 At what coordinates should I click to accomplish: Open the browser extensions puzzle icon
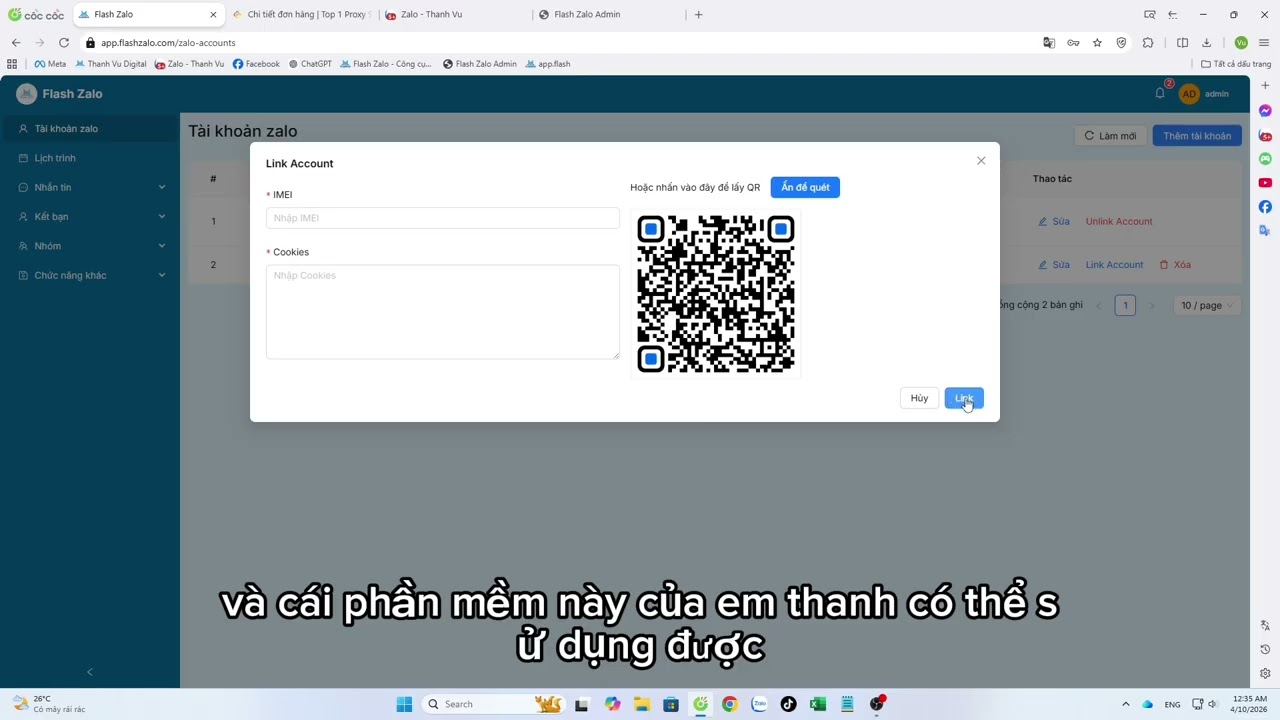tap(1148, 43)
